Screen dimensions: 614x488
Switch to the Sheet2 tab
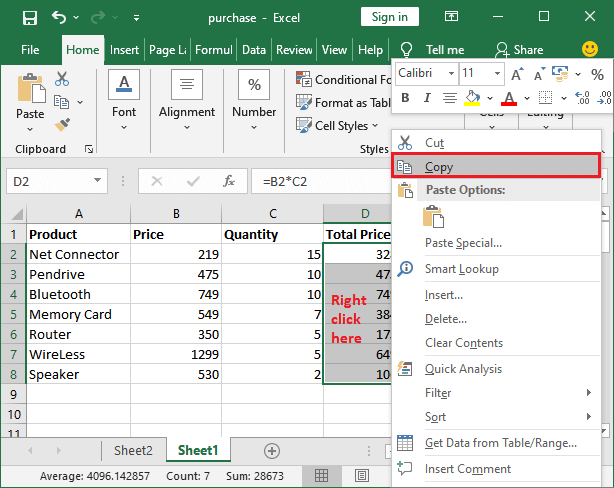tap(133, 450)
